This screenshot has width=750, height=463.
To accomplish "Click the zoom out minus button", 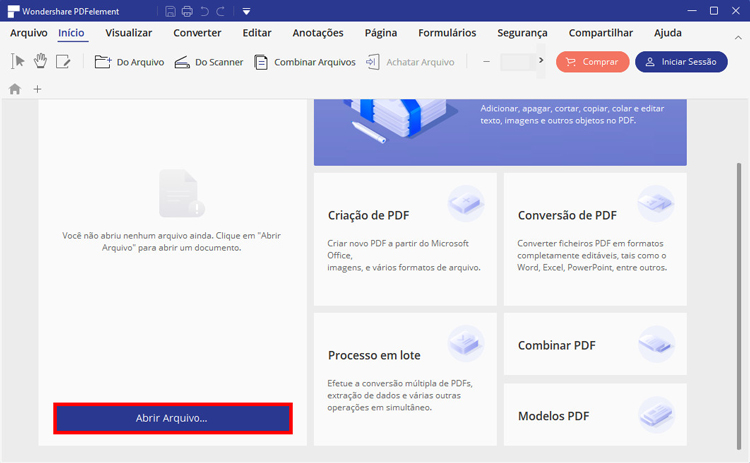I will [x=486, y=62].
